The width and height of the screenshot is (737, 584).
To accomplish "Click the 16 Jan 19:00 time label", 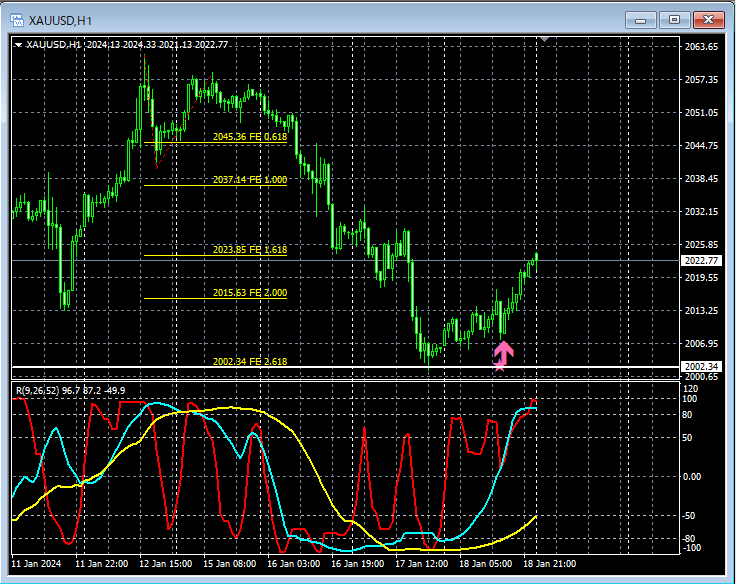I will click(357, 563).
